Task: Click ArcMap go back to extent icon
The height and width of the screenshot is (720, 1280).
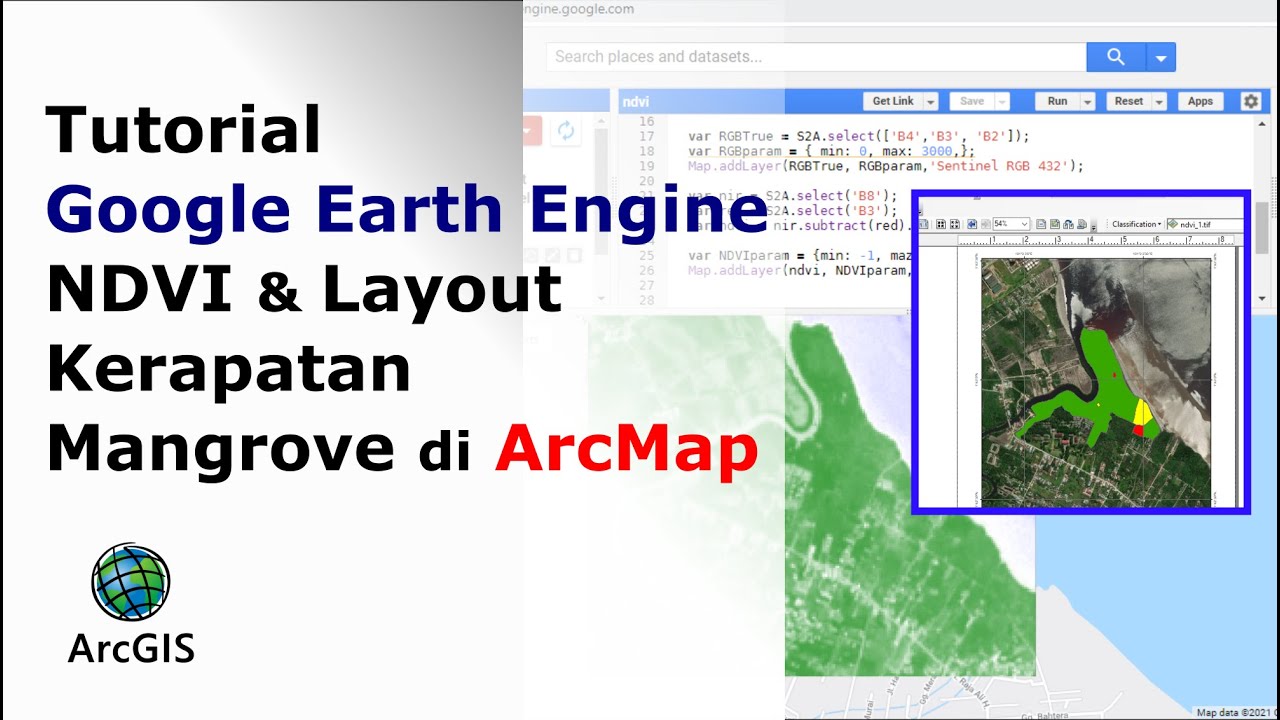Action: point(972,224)
